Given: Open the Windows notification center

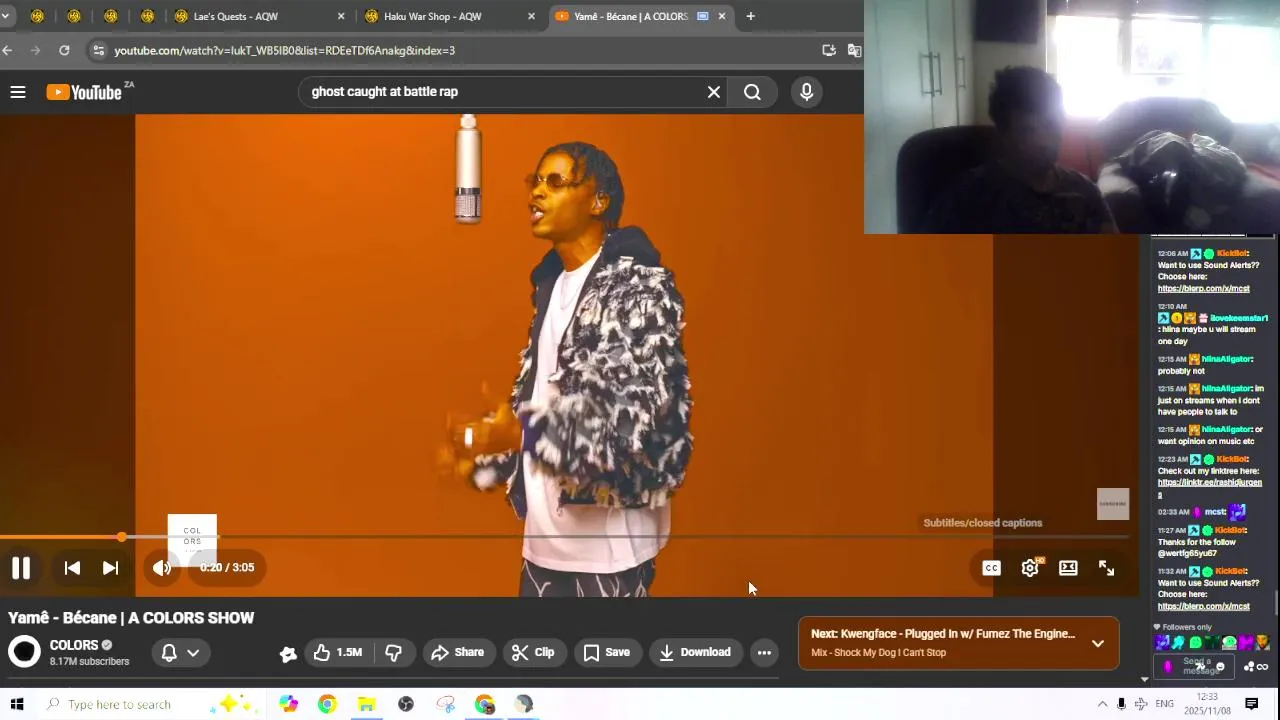Looking at the screenshot, I should click(x=1251, y=704).
